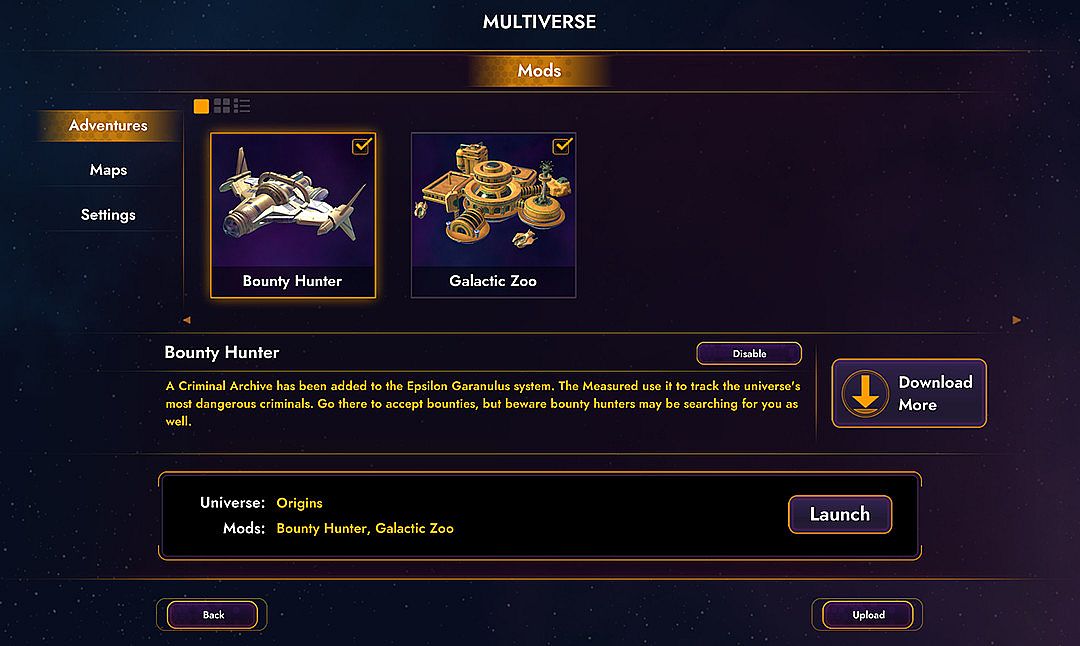1080x646 pixels.
Task: Click the orange download arrow icon
Action: [865, 393]
